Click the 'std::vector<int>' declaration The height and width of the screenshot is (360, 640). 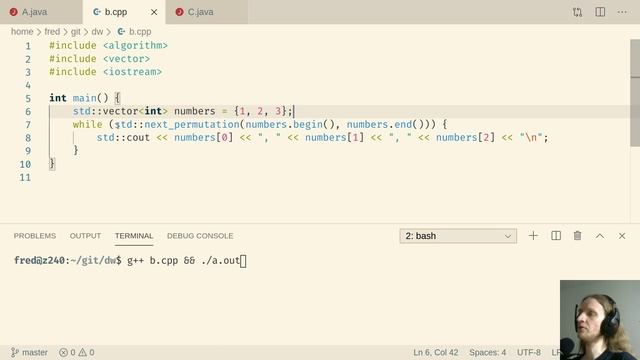(x=120, y=111)
